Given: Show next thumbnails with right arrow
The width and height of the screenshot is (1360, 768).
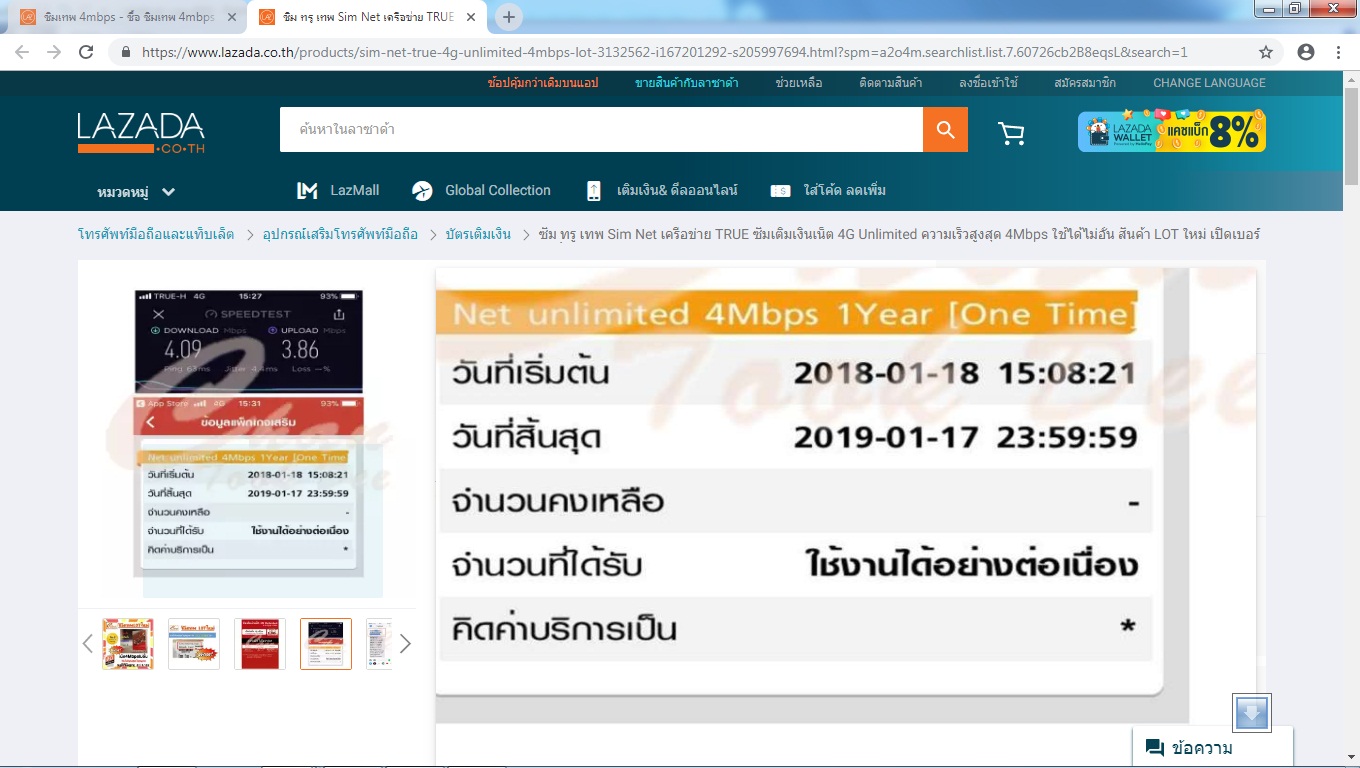Looking at the screenshot, I should 405,643.
